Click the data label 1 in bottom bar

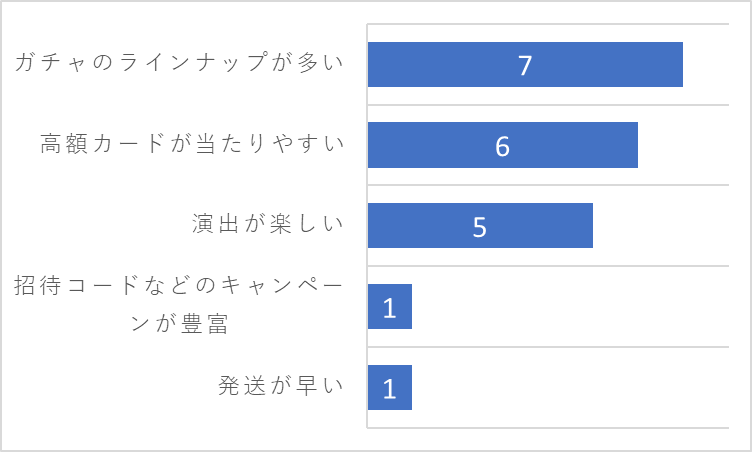click(389, 389)
